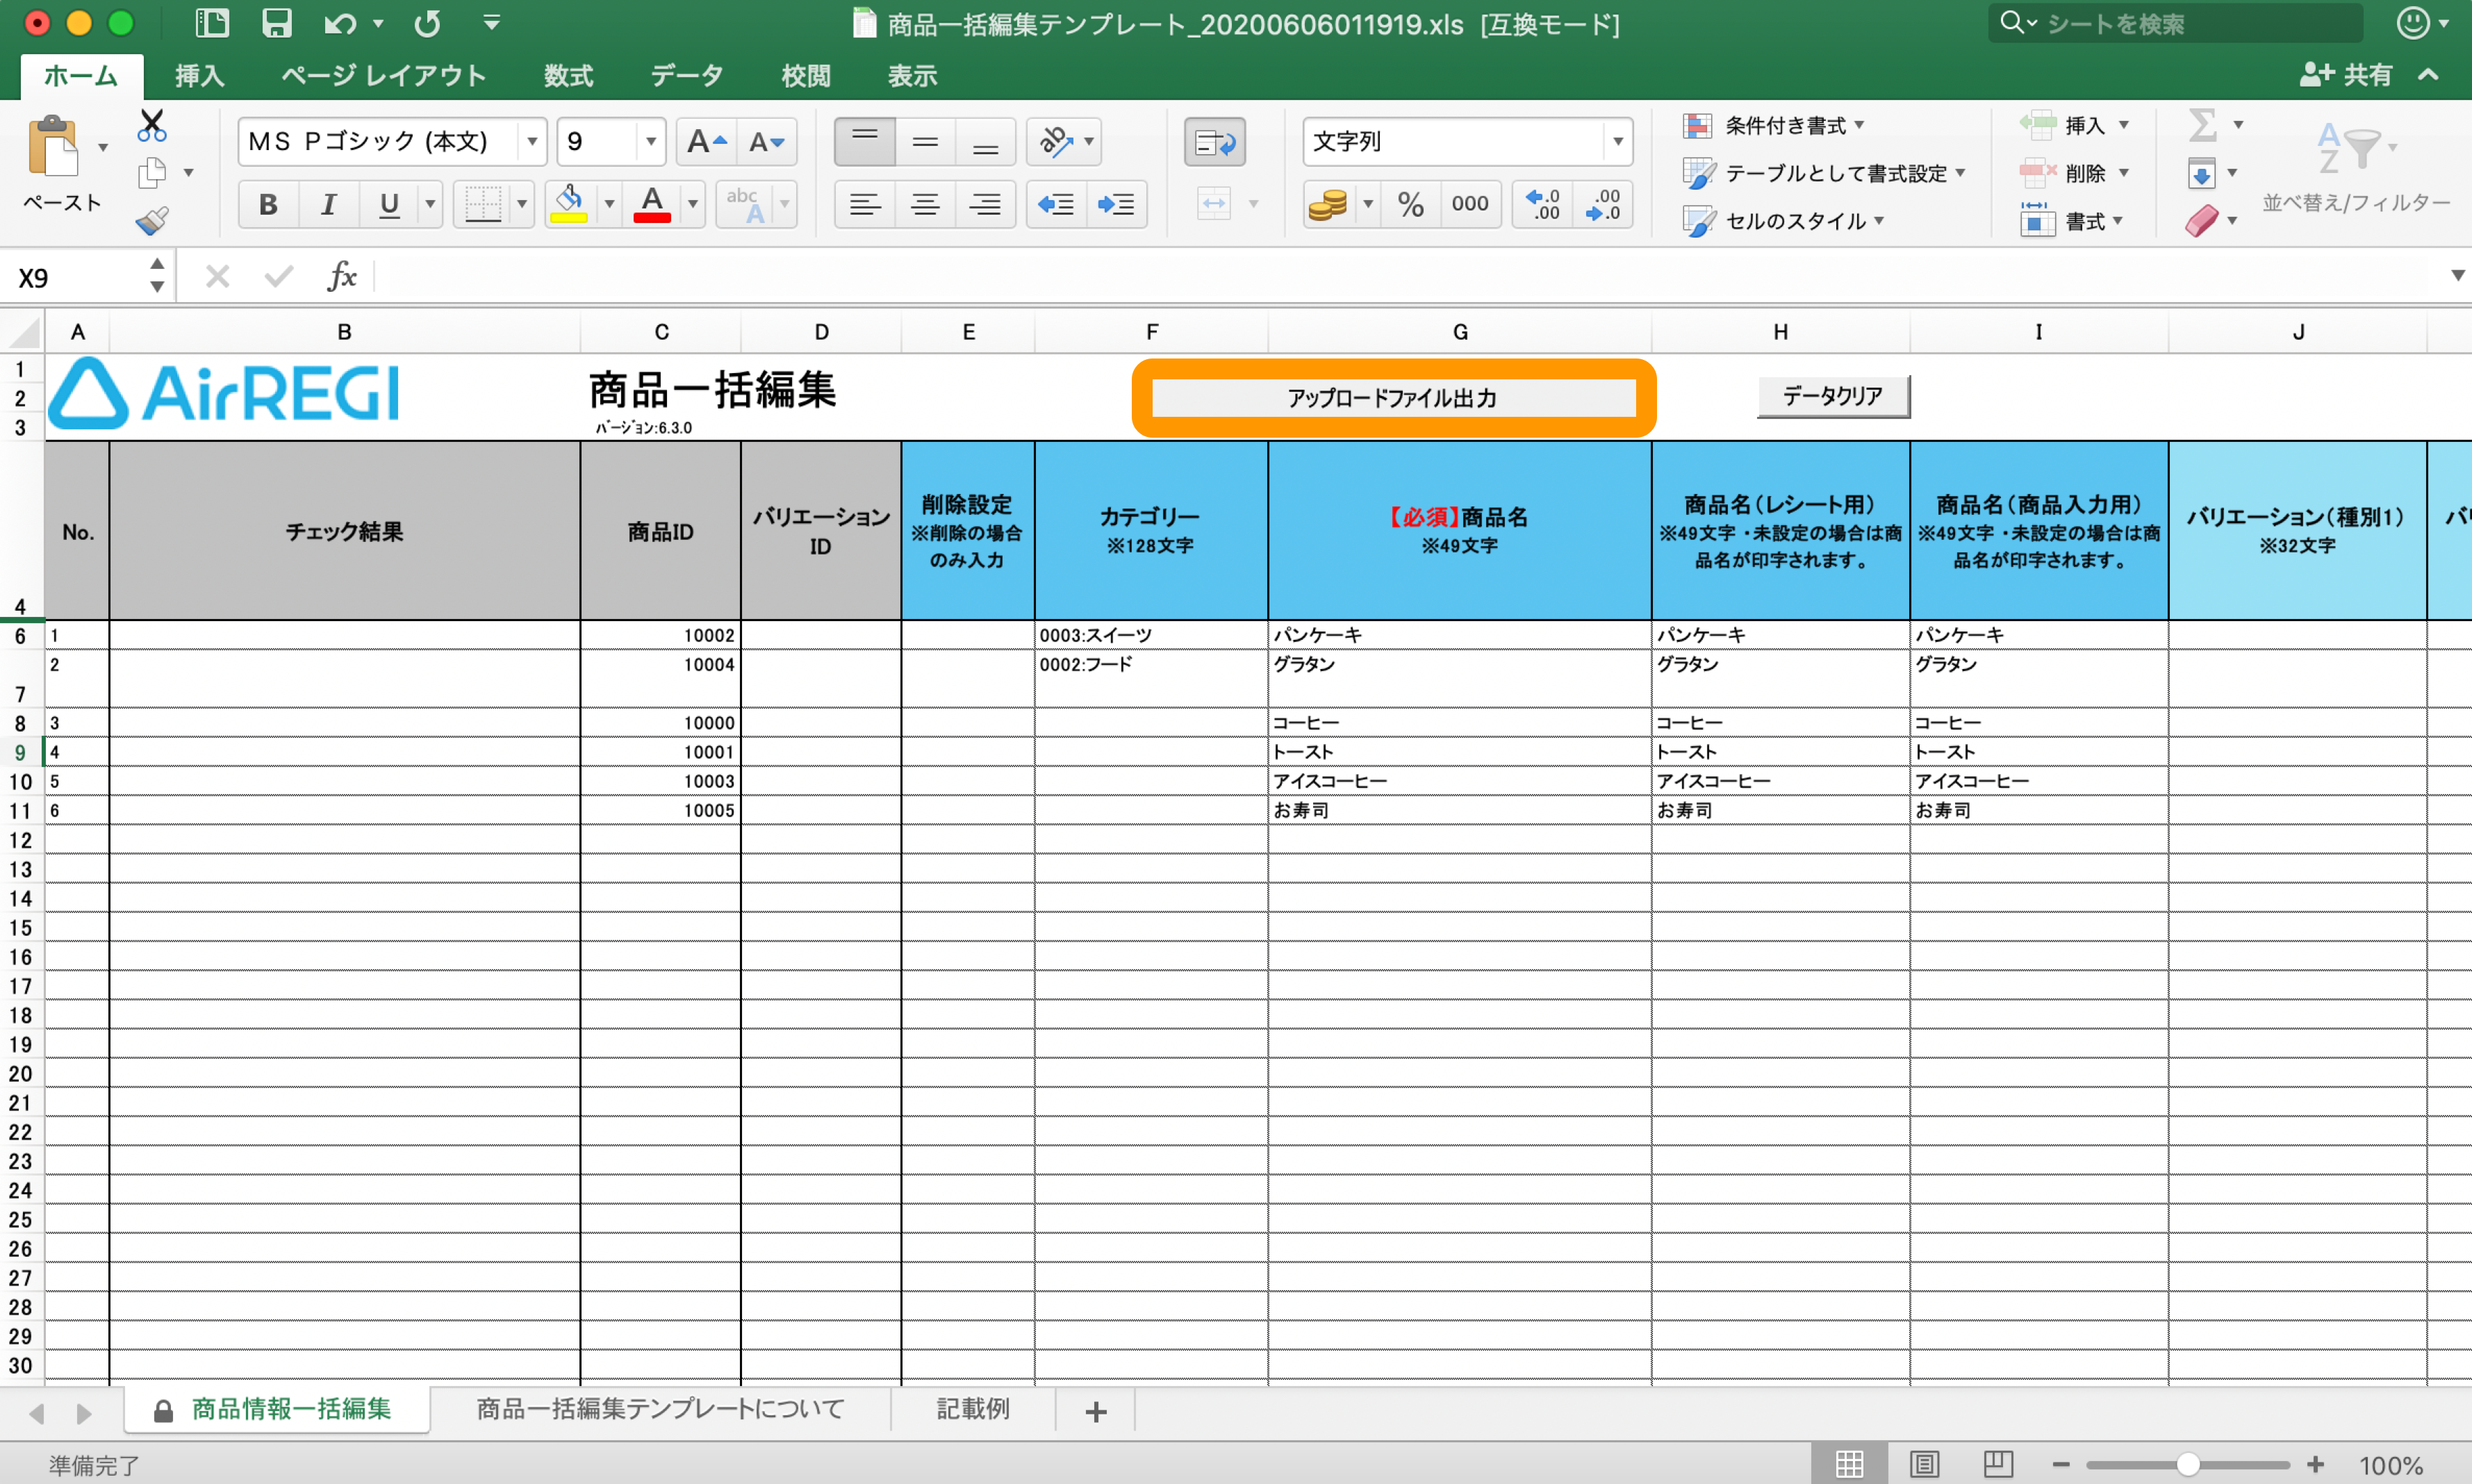2472x1484 pixels.
Task: Open the font size dropdown
Action: pos(651,141)
